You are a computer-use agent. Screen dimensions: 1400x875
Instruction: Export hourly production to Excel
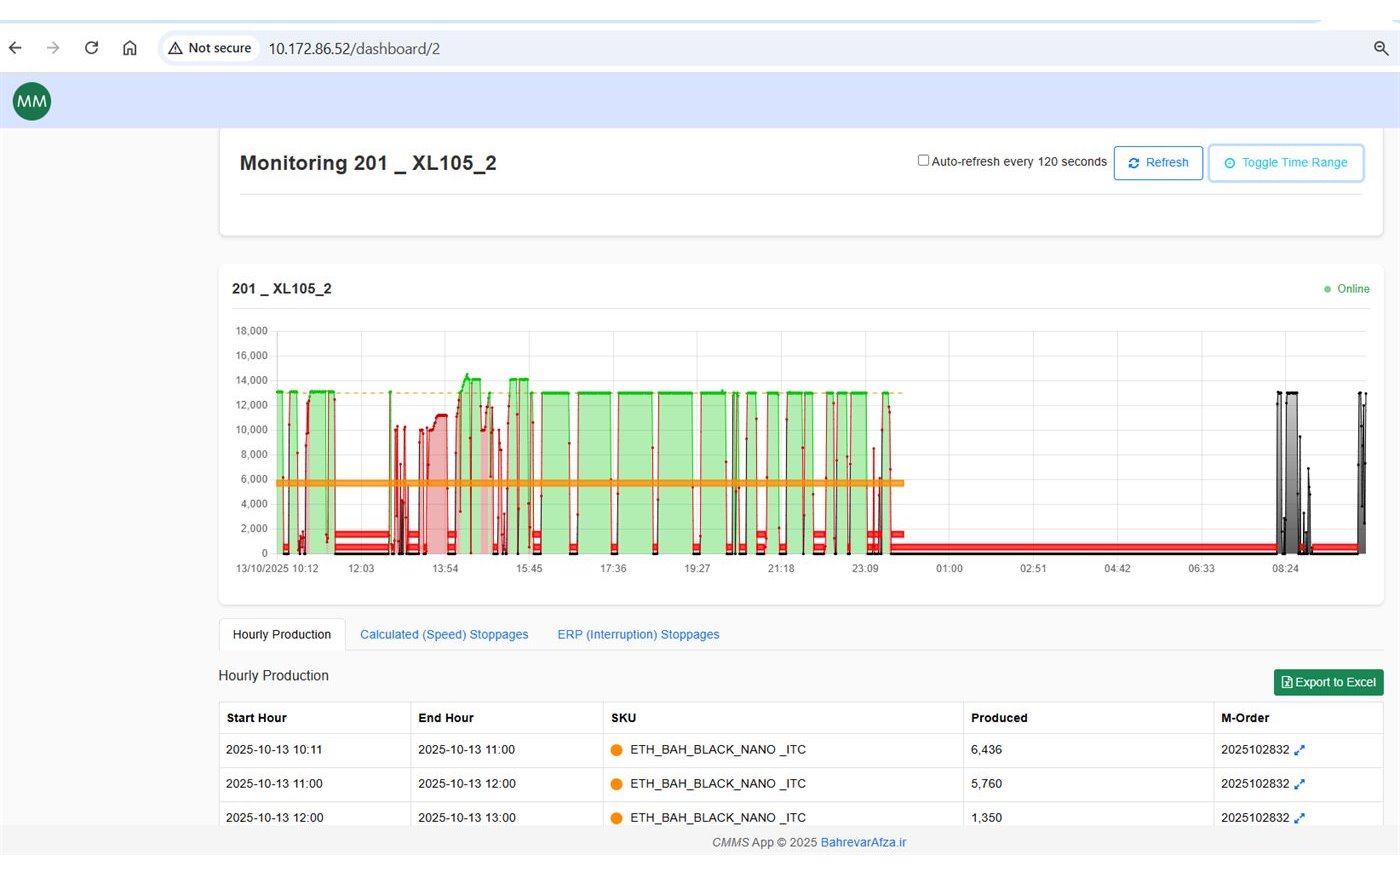click(1329, 682)
